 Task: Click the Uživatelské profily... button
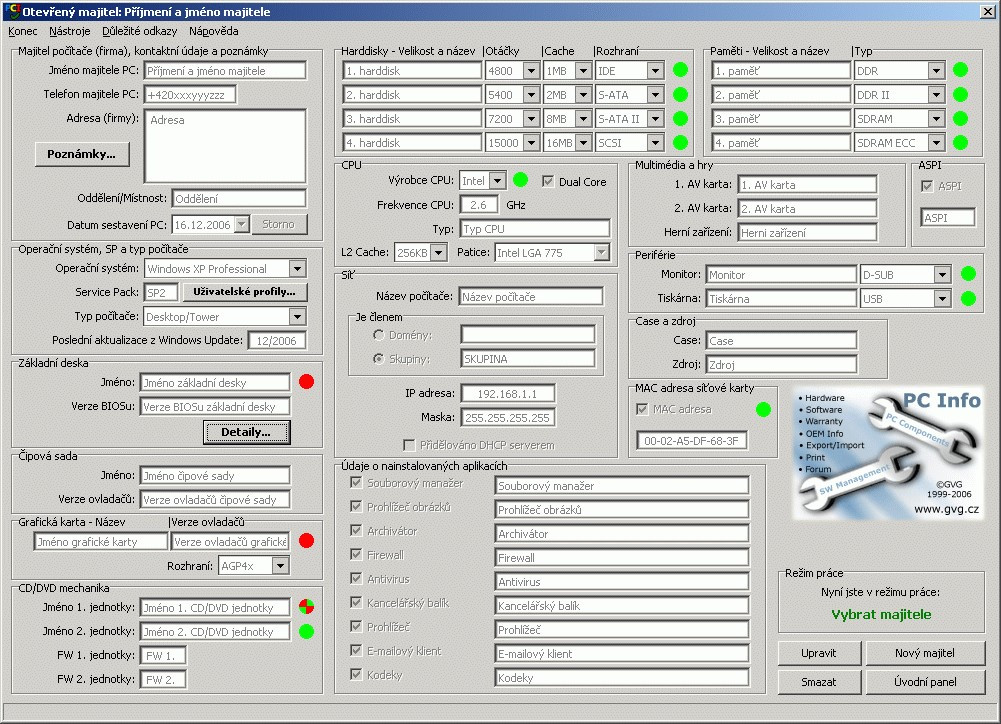pyautogui.click(x=245, y=292)
